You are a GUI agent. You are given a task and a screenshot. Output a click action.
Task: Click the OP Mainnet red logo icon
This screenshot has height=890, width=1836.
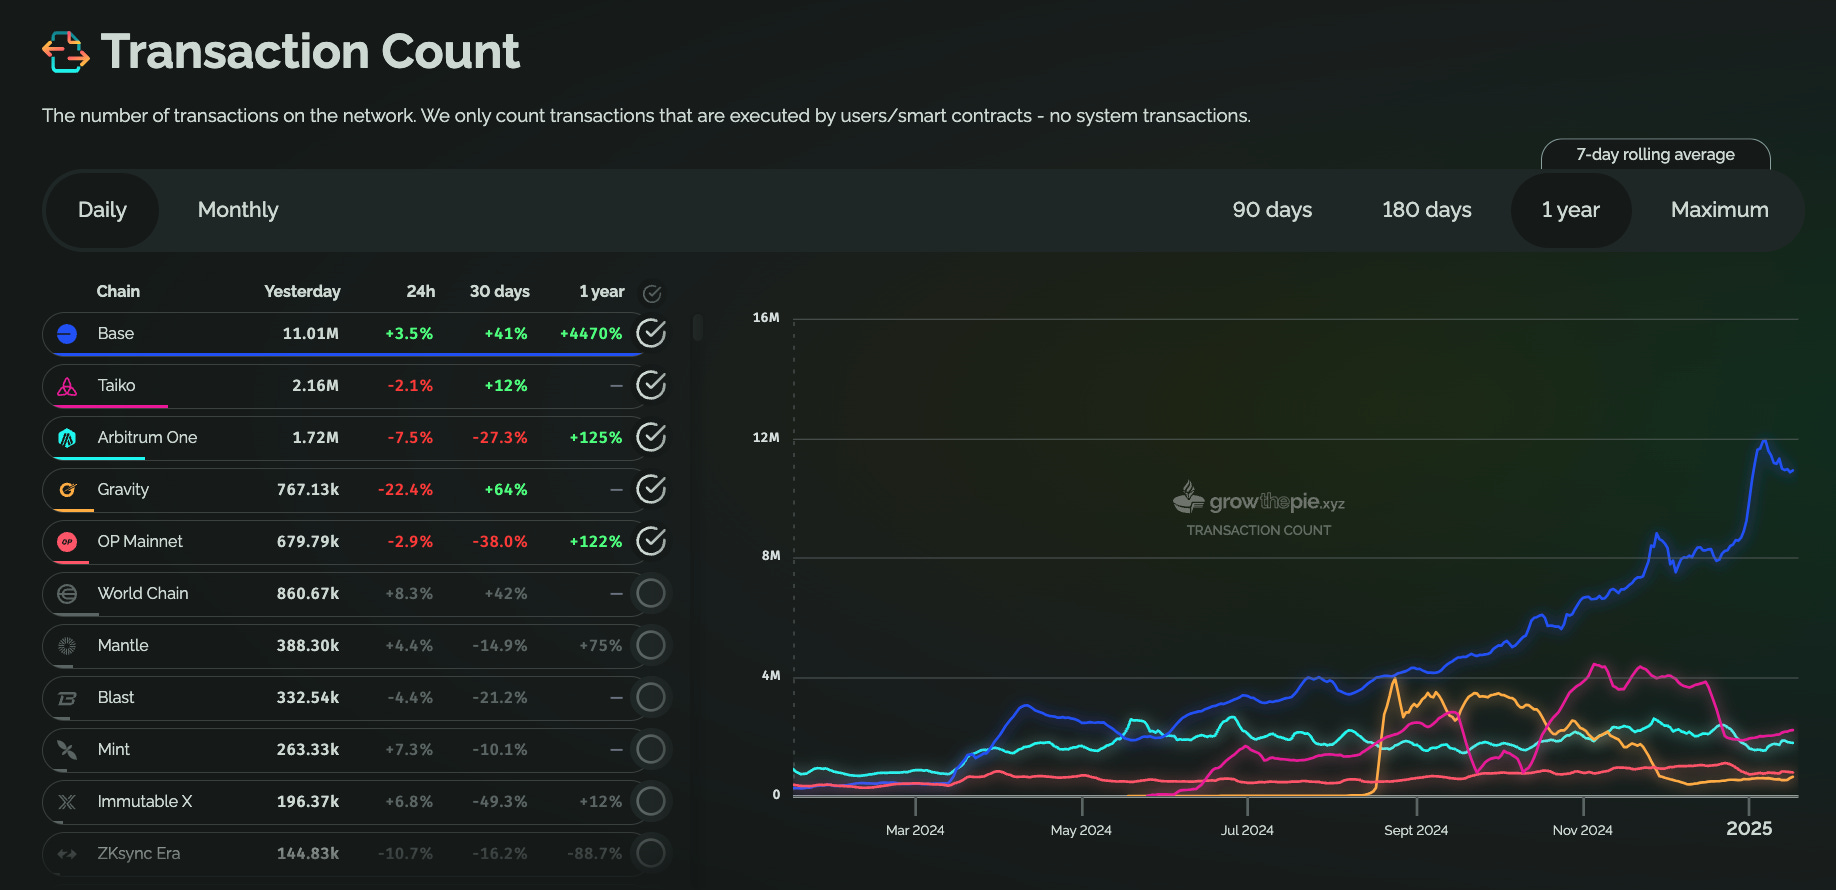[x=67, y=542]
